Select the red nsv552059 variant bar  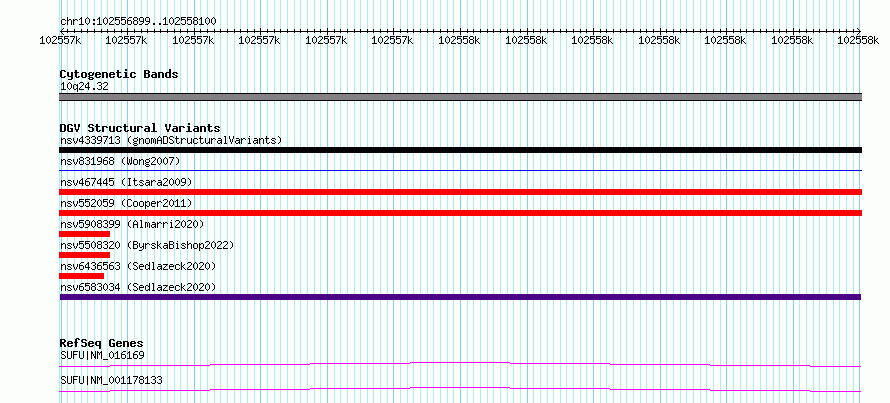coord(460,213)
